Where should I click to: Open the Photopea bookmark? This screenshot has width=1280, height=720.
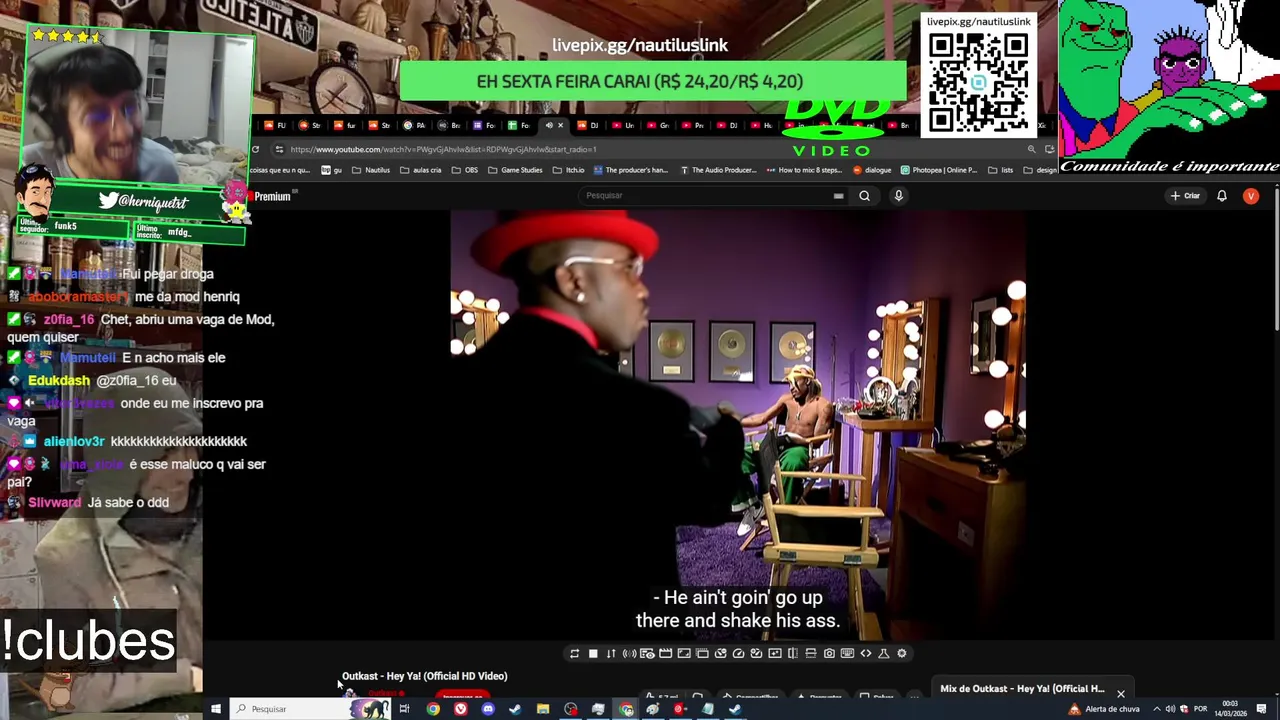(x=938, y=170)
